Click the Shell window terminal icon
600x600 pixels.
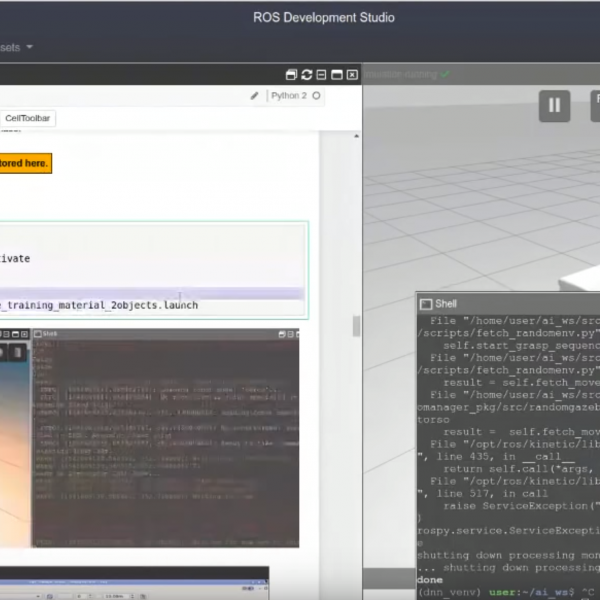click(426, 304)
